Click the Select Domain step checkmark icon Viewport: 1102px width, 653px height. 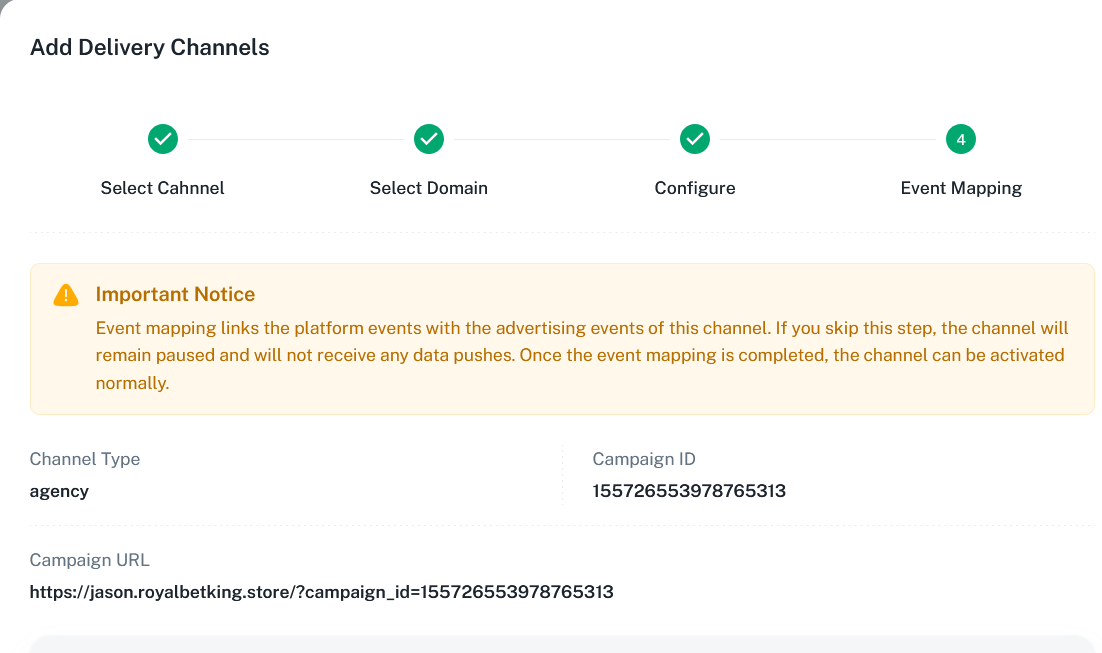pos(429,140)
